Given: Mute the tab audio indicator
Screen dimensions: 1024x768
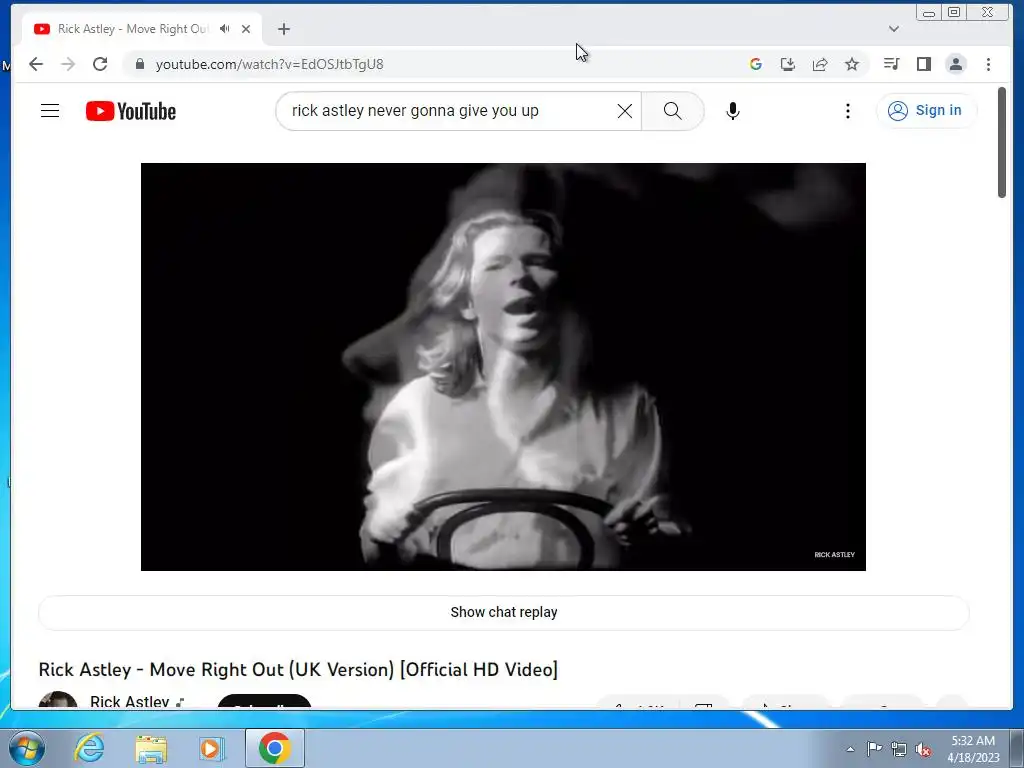Looking at the screenshot, I should (x=225, y=29).
